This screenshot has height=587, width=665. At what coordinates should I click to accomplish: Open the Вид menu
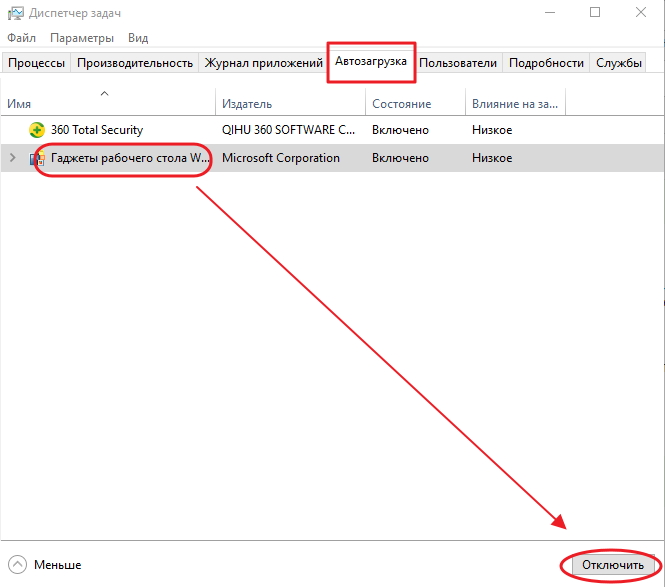tap(138, 38)
